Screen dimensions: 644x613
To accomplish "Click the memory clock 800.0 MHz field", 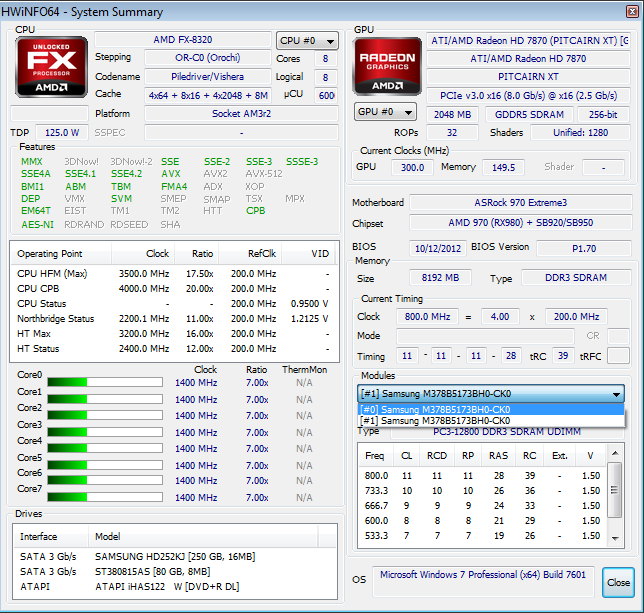I will [427, 317].
